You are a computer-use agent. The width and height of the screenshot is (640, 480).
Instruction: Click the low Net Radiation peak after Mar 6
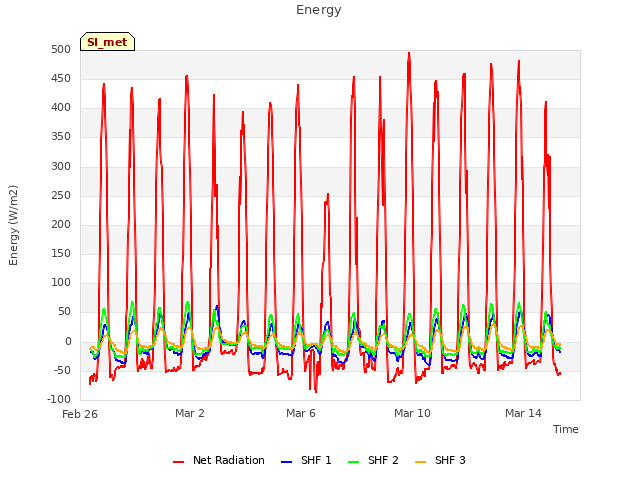click(327, 195)
